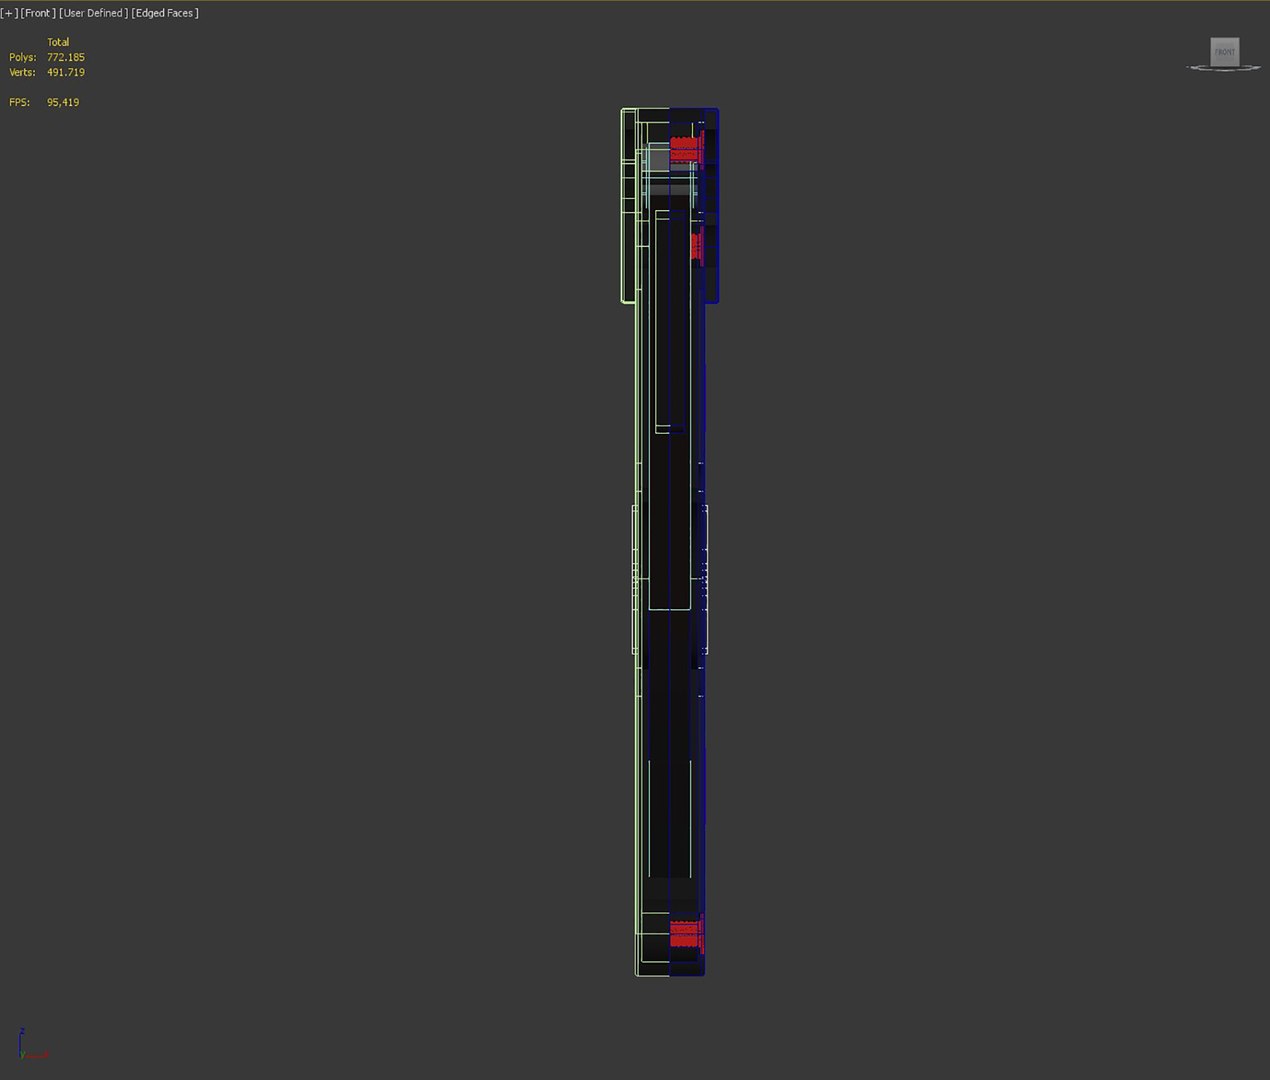
Task: Open the [User Defined] shading menu
Action: click(94, 13)
